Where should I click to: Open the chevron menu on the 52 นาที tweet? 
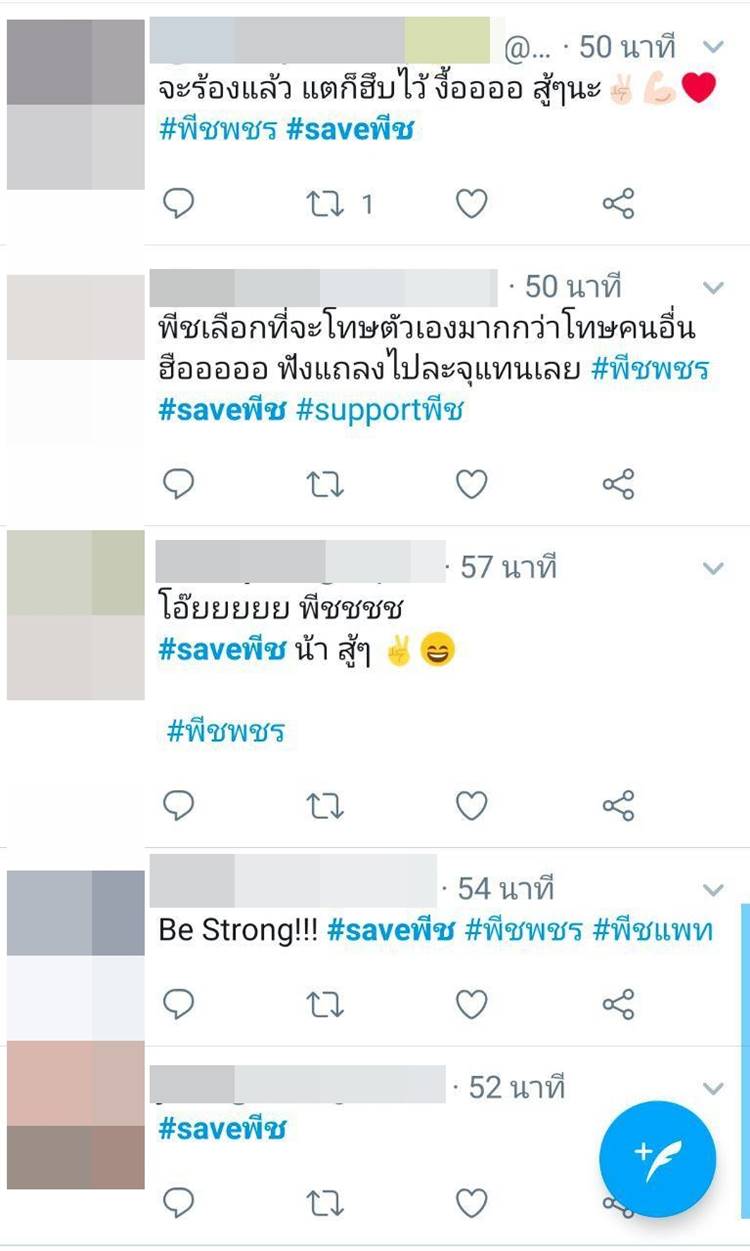pos(713,1087)
